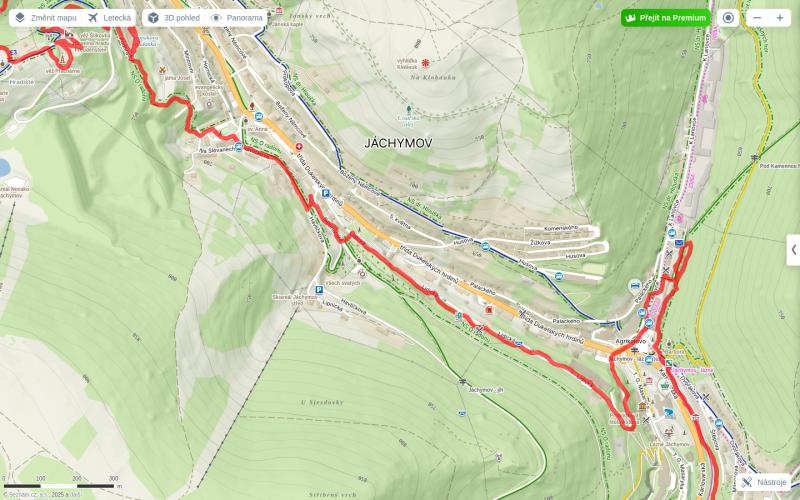The height and width of the screenshot is (500, 800).
Task: Open the Nástroje tools menu
Action: tap(764, 482)
